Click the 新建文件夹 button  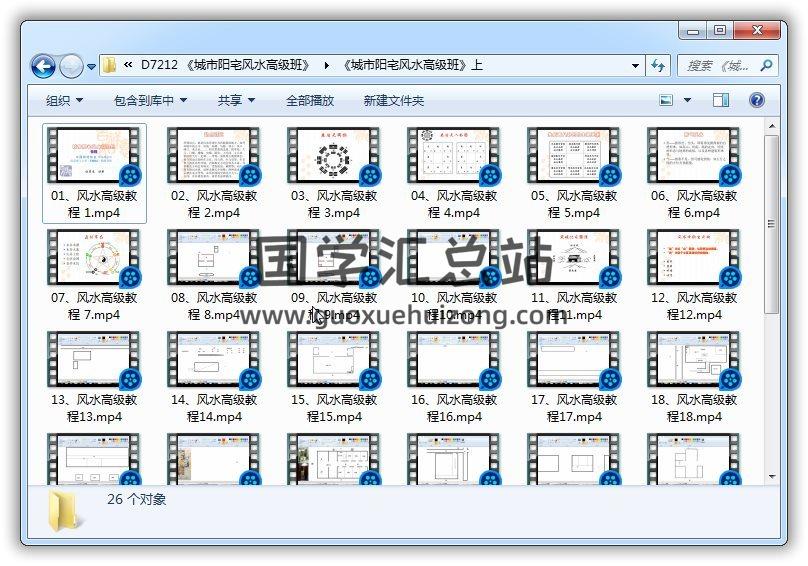pos(393,100)
